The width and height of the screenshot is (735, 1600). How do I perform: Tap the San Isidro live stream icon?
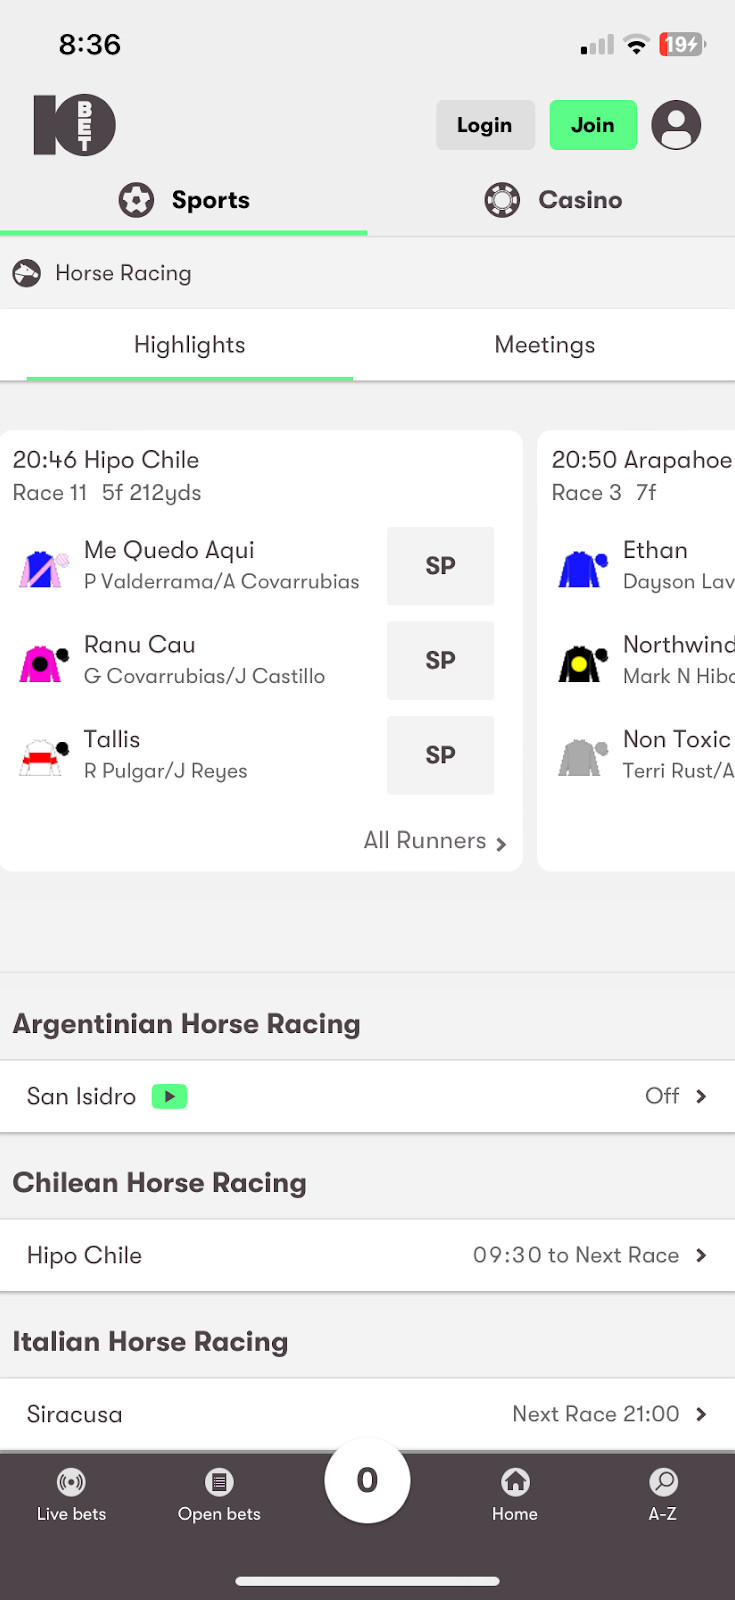(169, 1097)
